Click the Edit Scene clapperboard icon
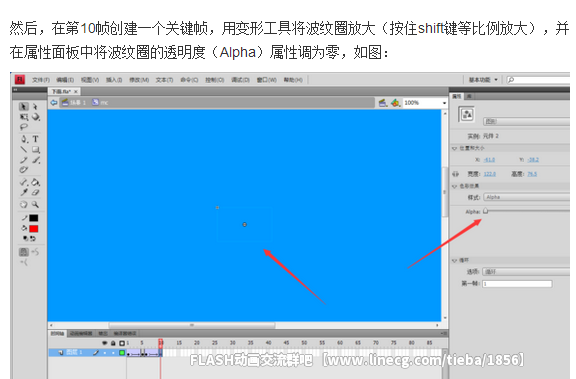Image resolution: width=576 pixels, height=379 pixels. click(x=382, y=102)
